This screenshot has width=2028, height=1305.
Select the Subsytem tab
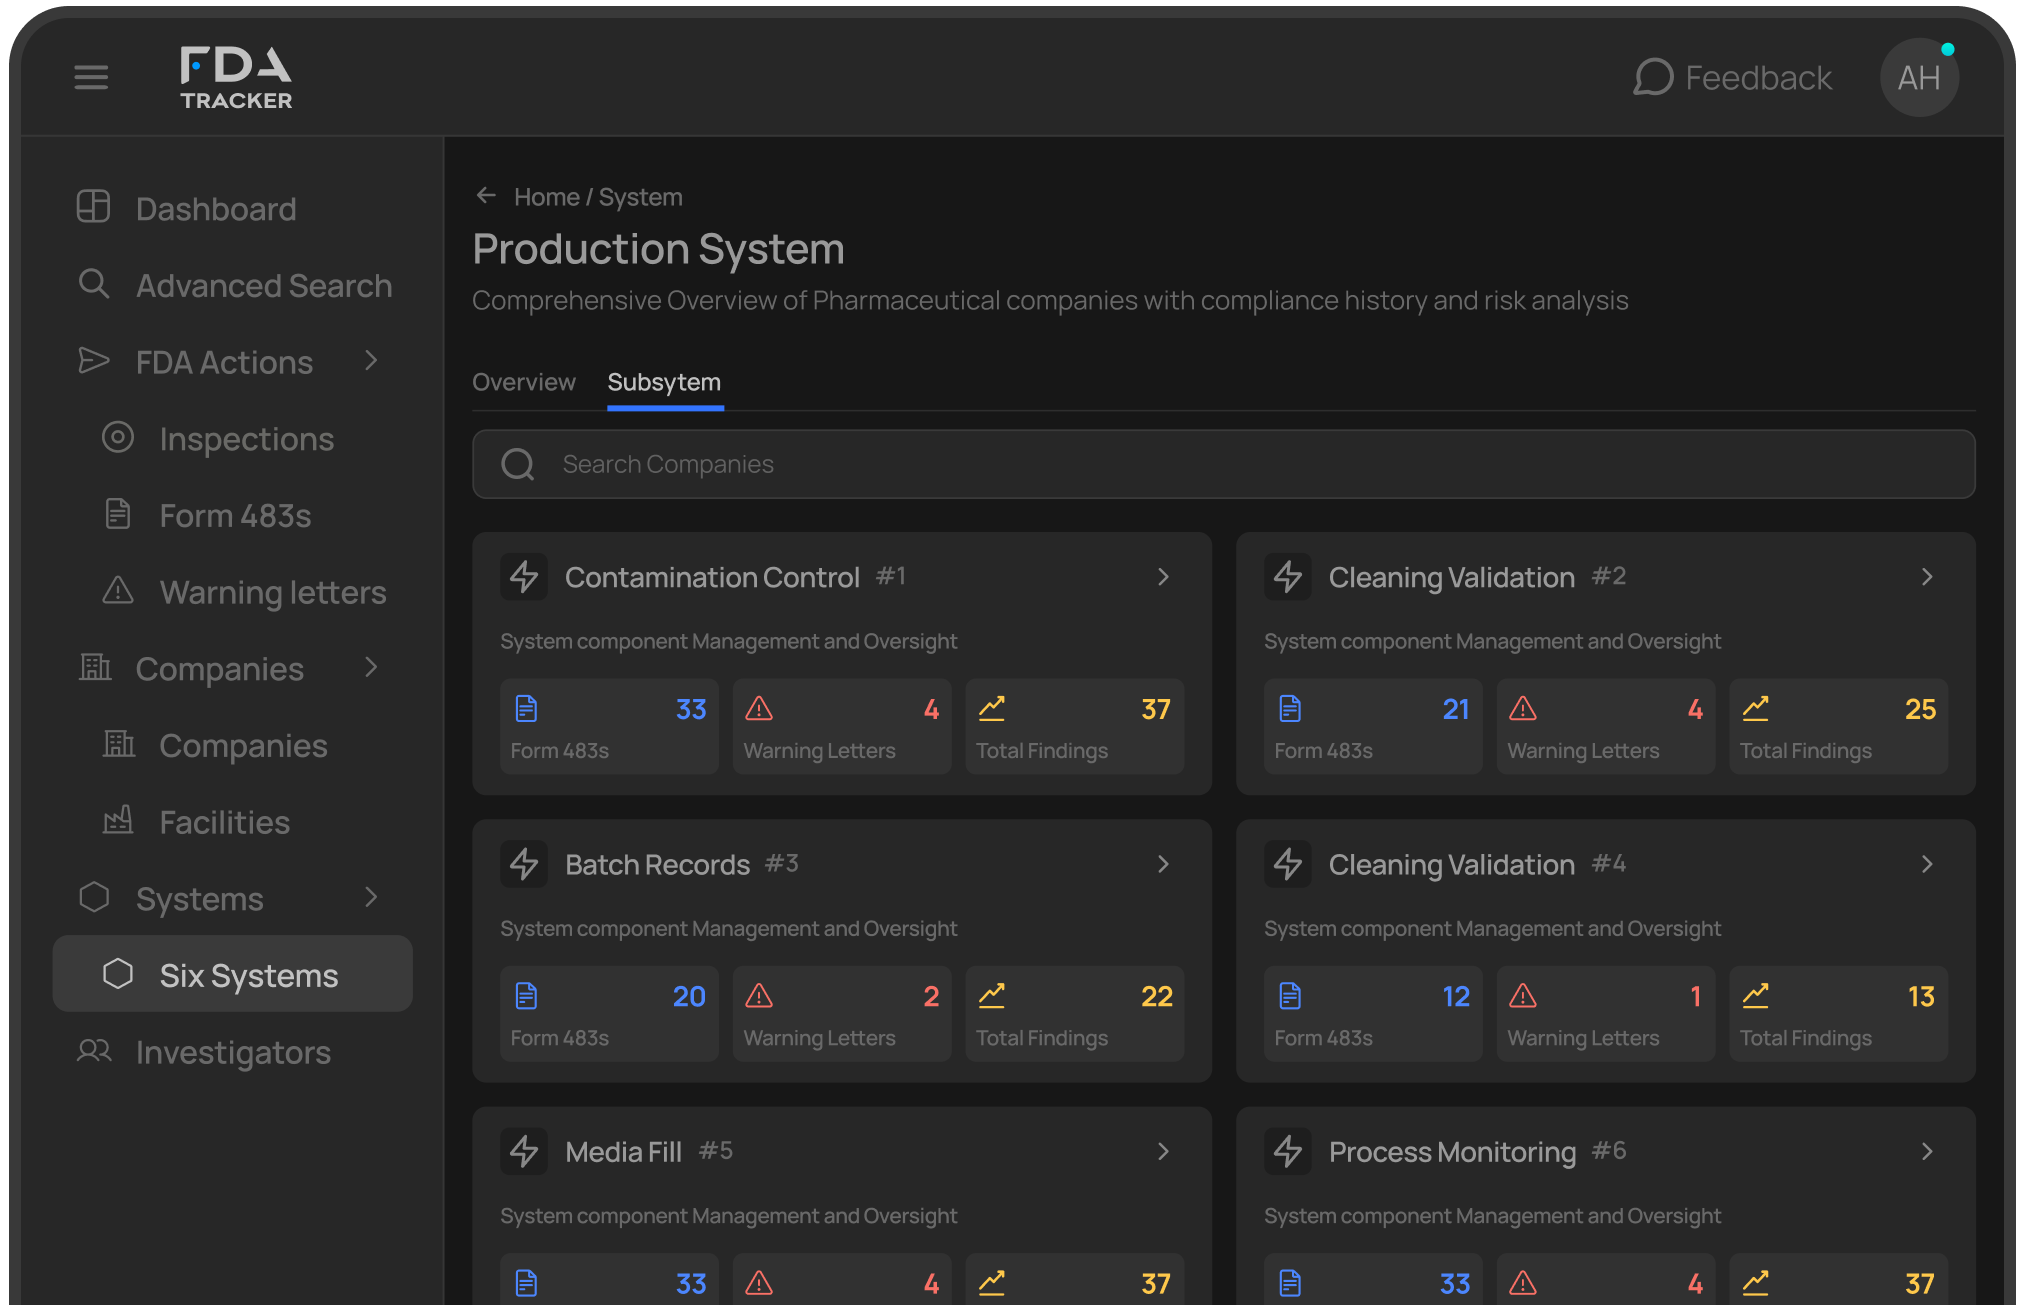(664, 382)
